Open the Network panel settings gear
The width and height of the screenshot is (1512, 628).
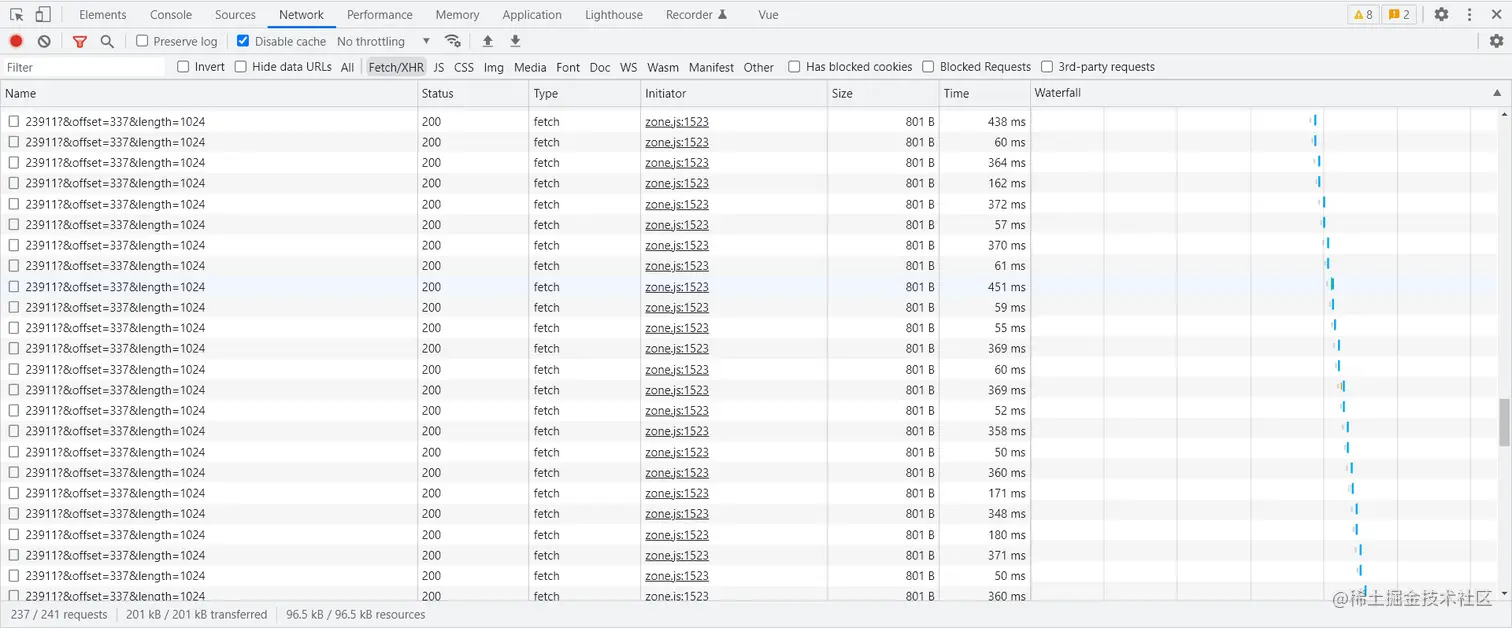click(x=1496, y=41)
